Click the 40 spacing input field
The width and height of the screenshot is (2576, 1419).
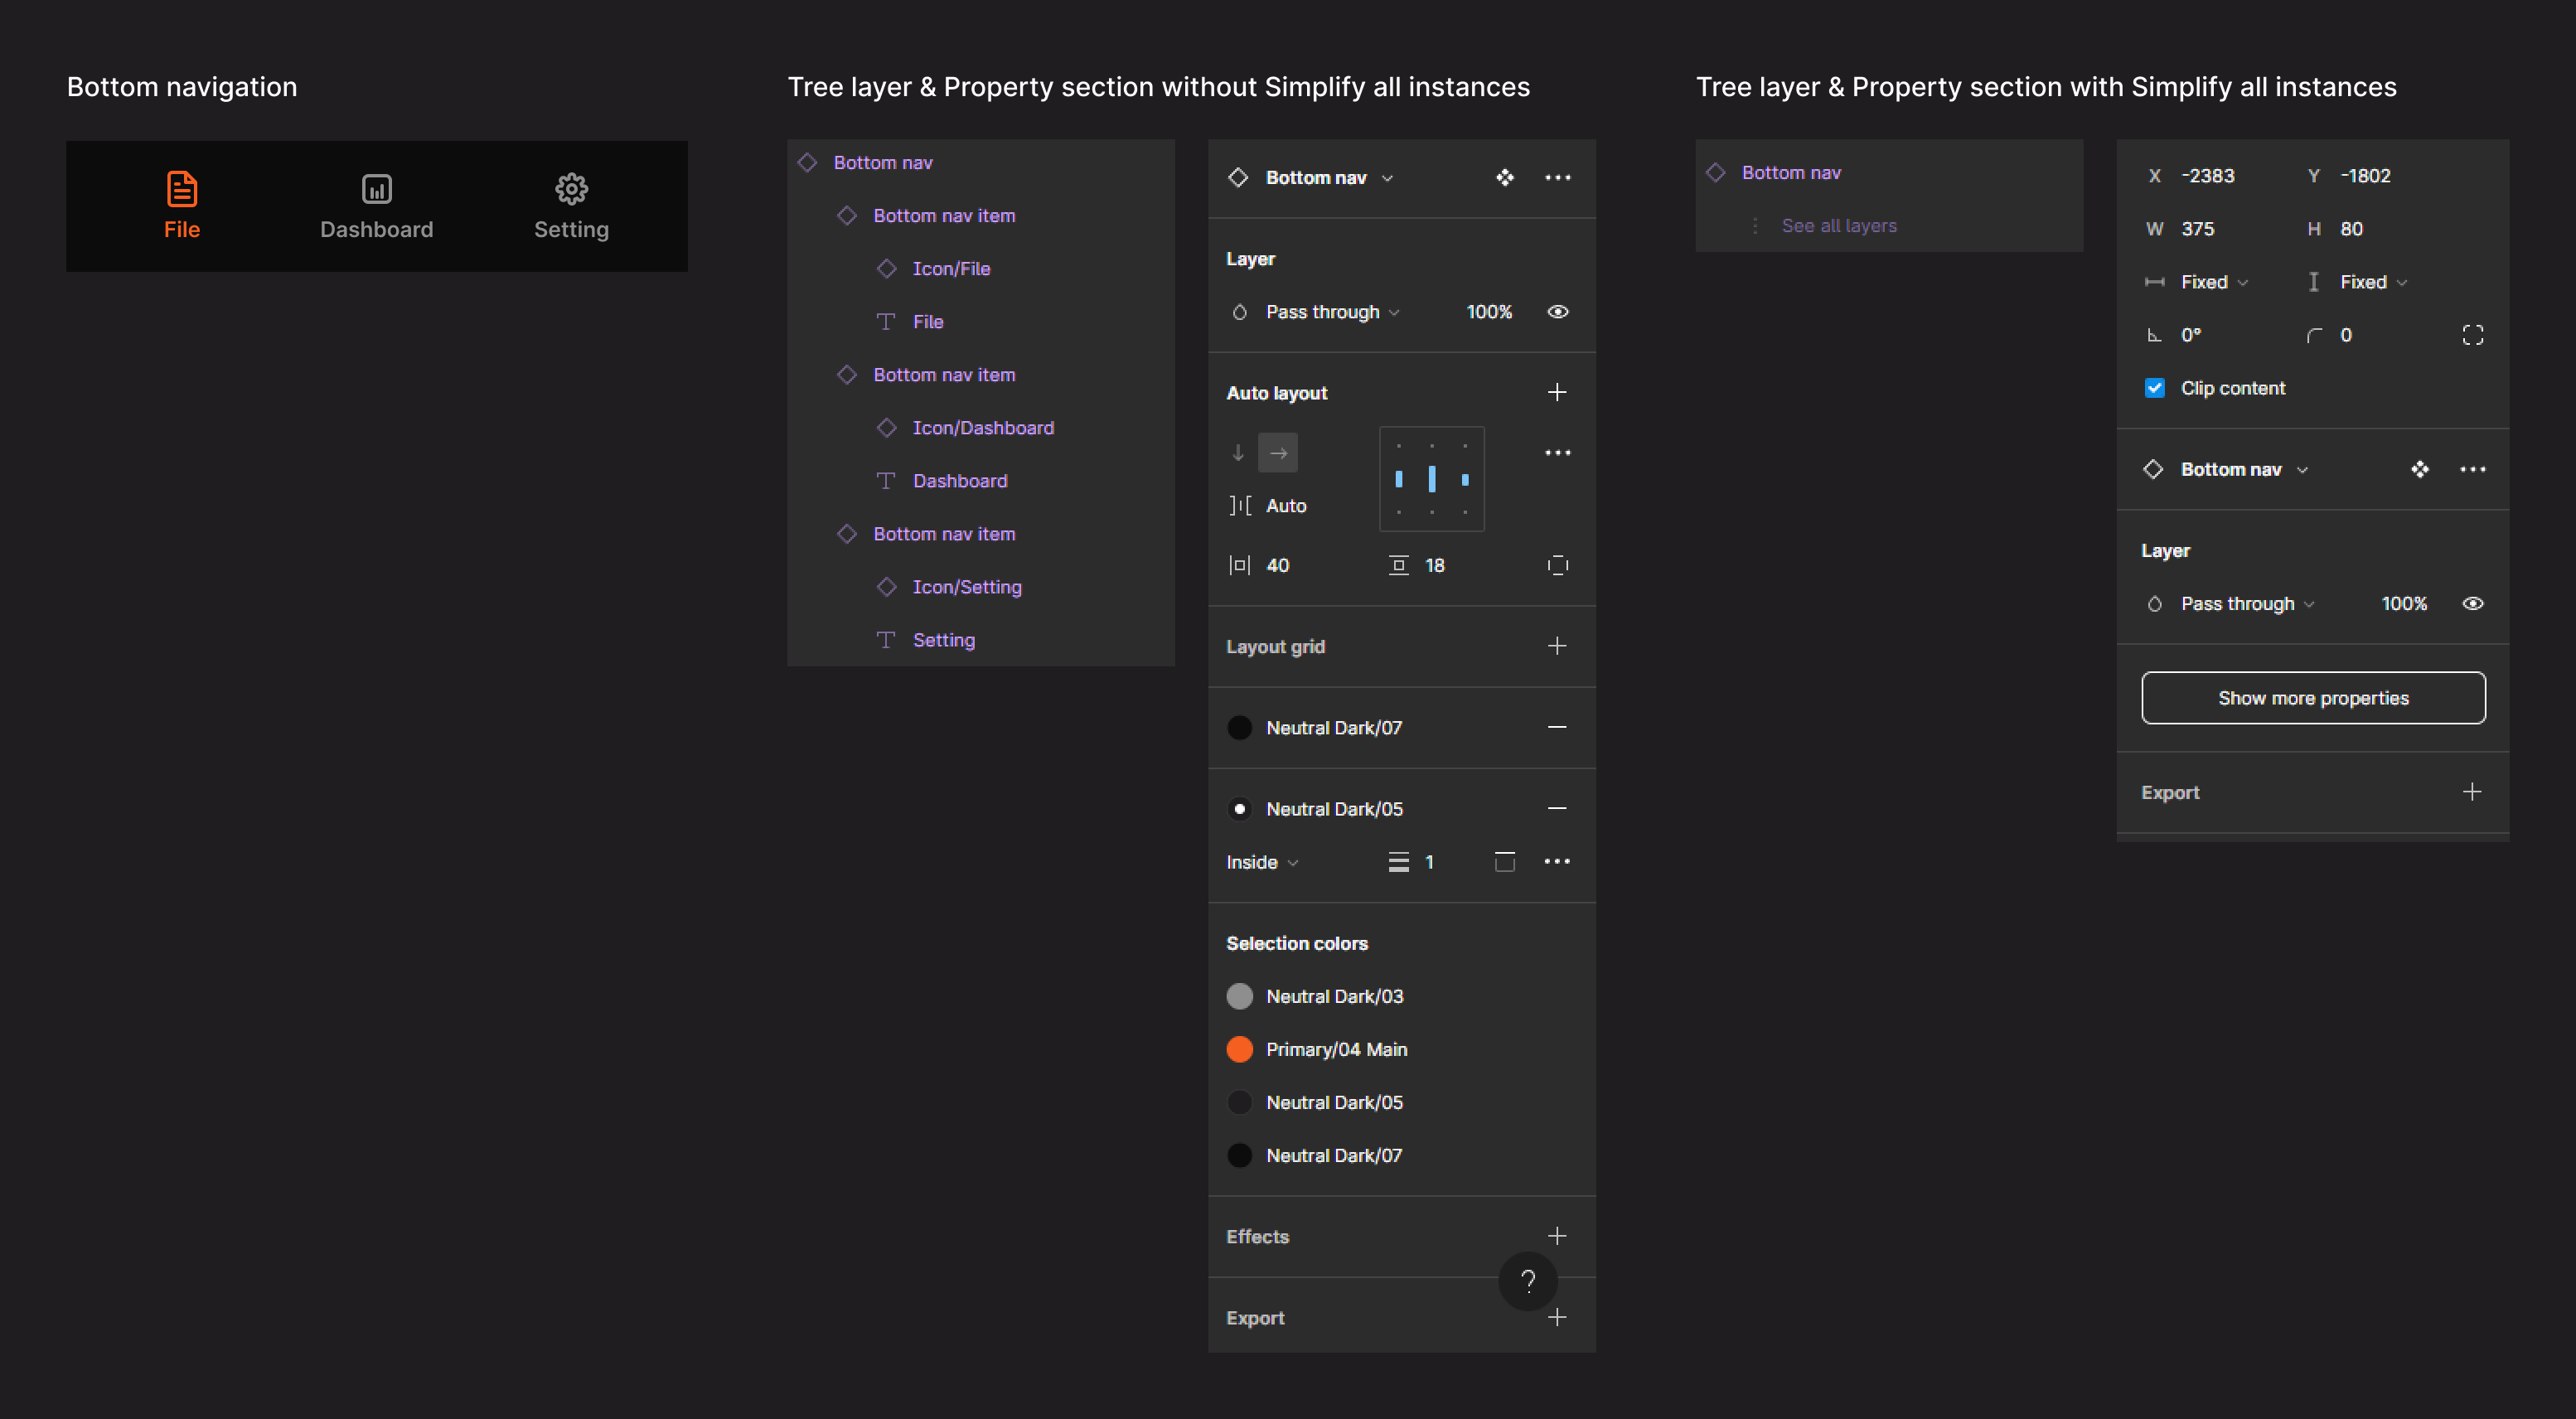(1276, 565)
